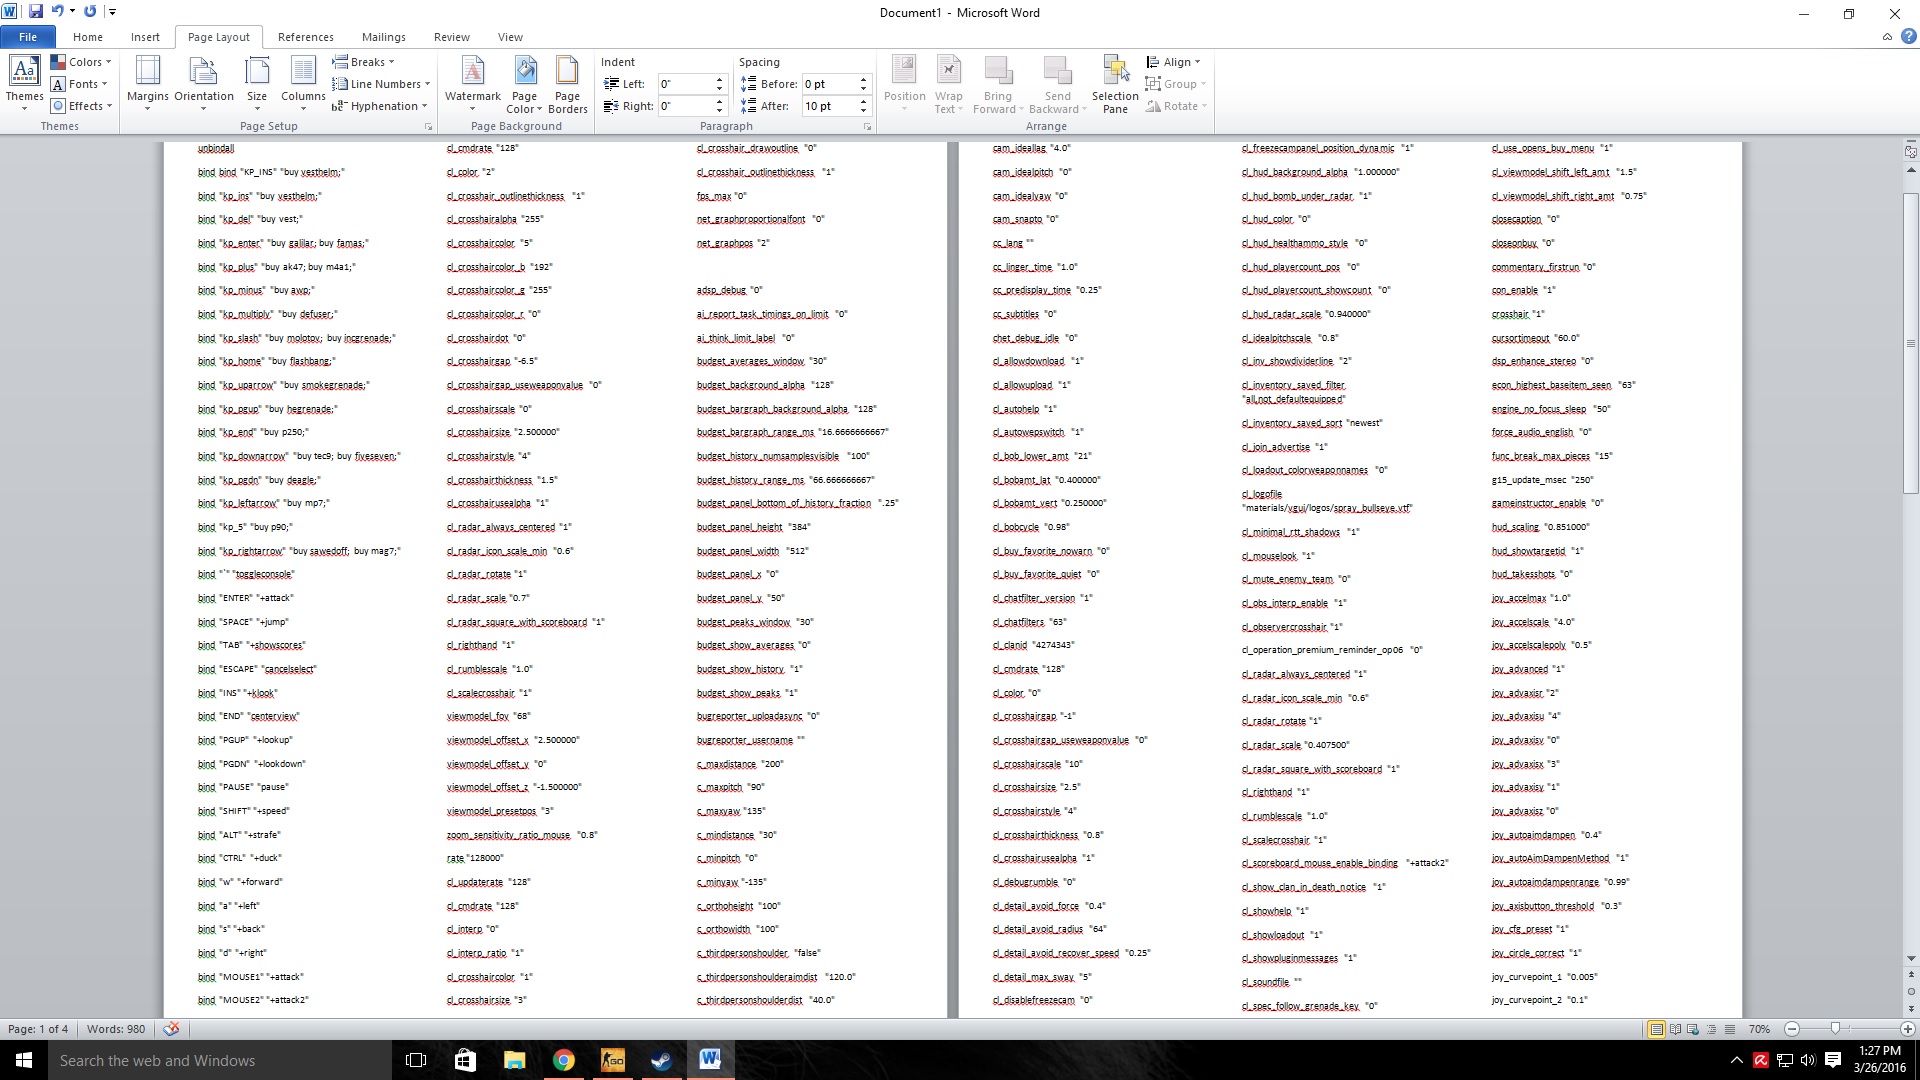The image size is (1920, 1080).
Task: Expand the Hyphenation dropdown
Action: (x=380, y=106)
